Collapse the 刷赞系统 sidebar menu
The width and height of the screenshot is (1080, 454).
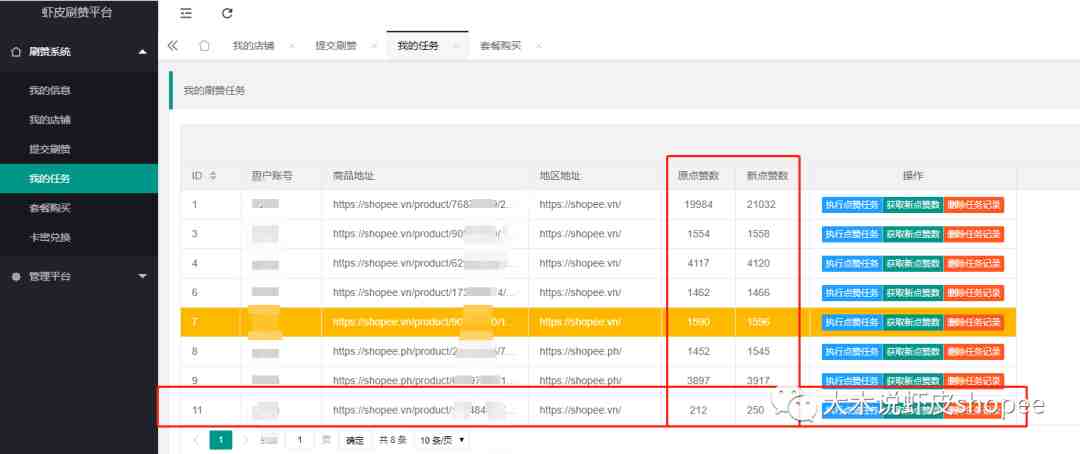pyautogui.click(x=143, y=51)
